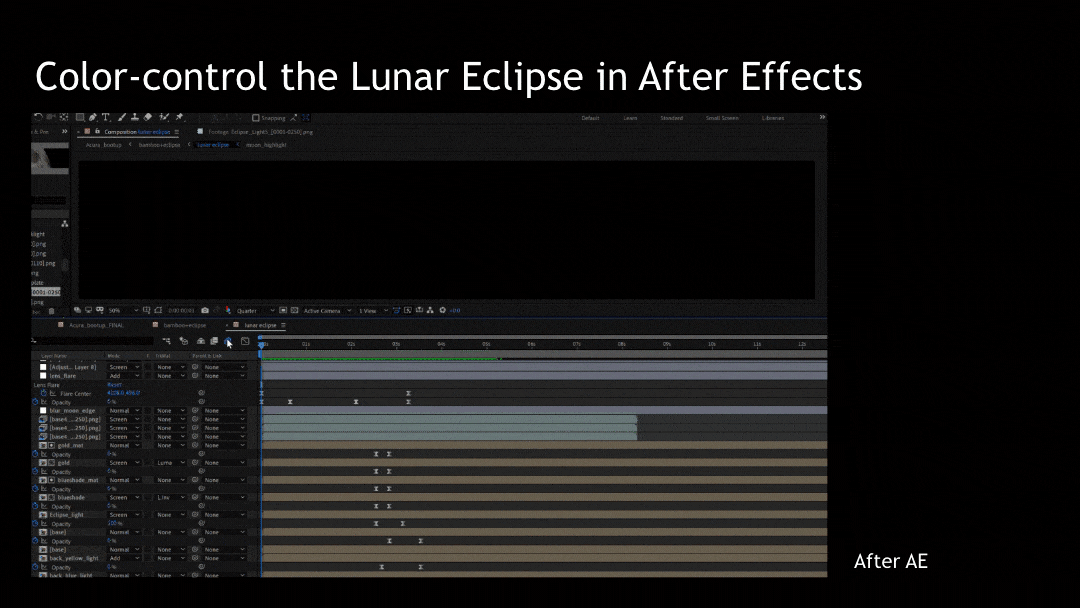The image size is (1080, 608).
Task: Switch to the Acura_bootup_FINAL timeline tab
Action: coord(96,325)
